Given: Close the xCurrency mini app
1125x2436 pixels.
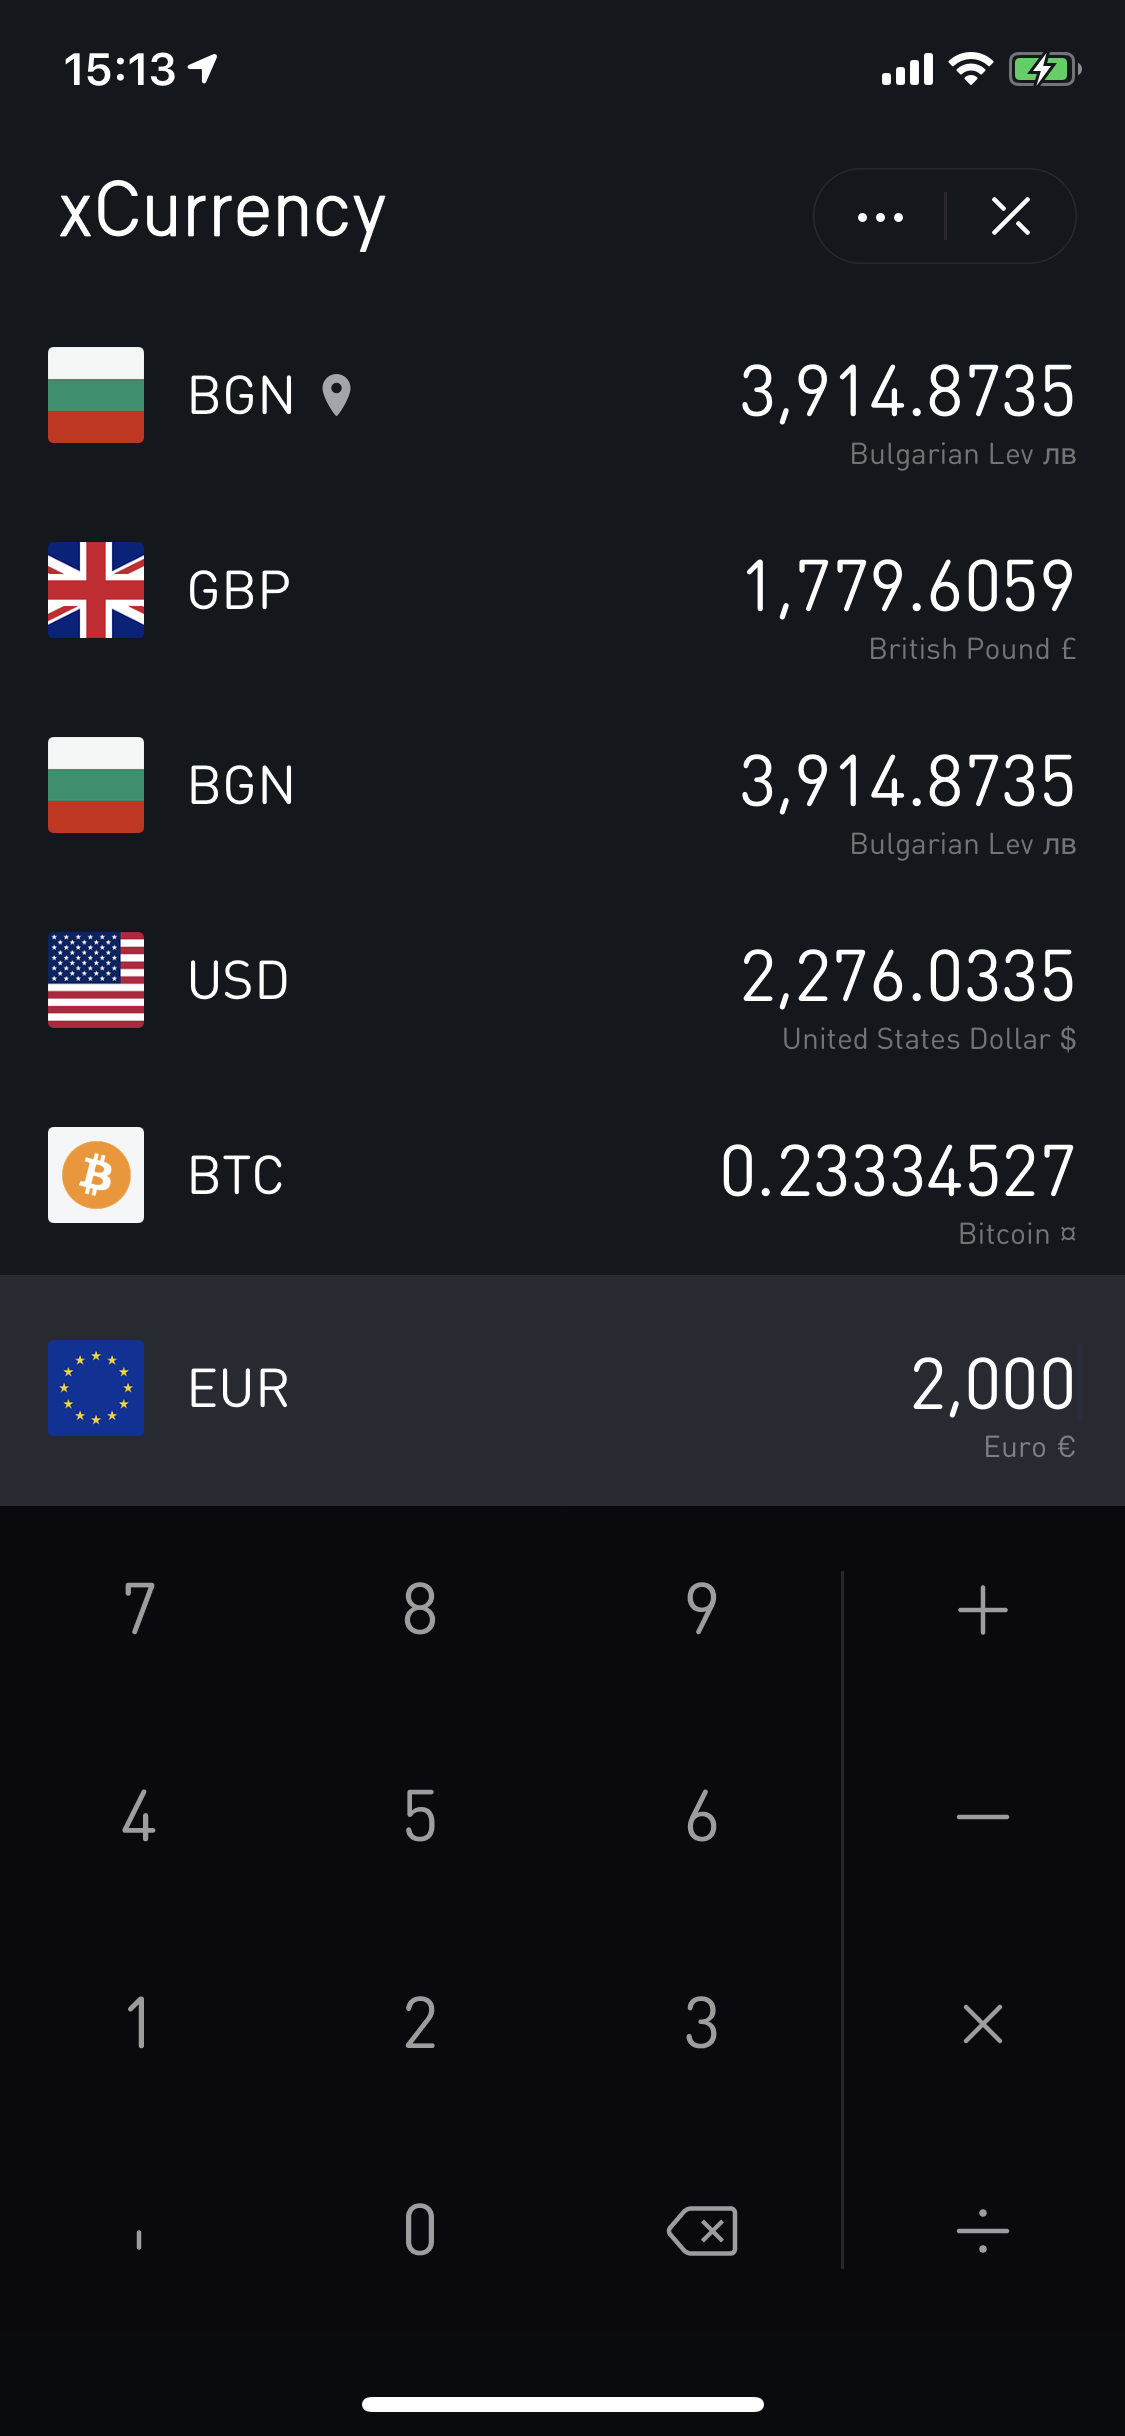Looking at the screenshot, I should click(1010, 217).
